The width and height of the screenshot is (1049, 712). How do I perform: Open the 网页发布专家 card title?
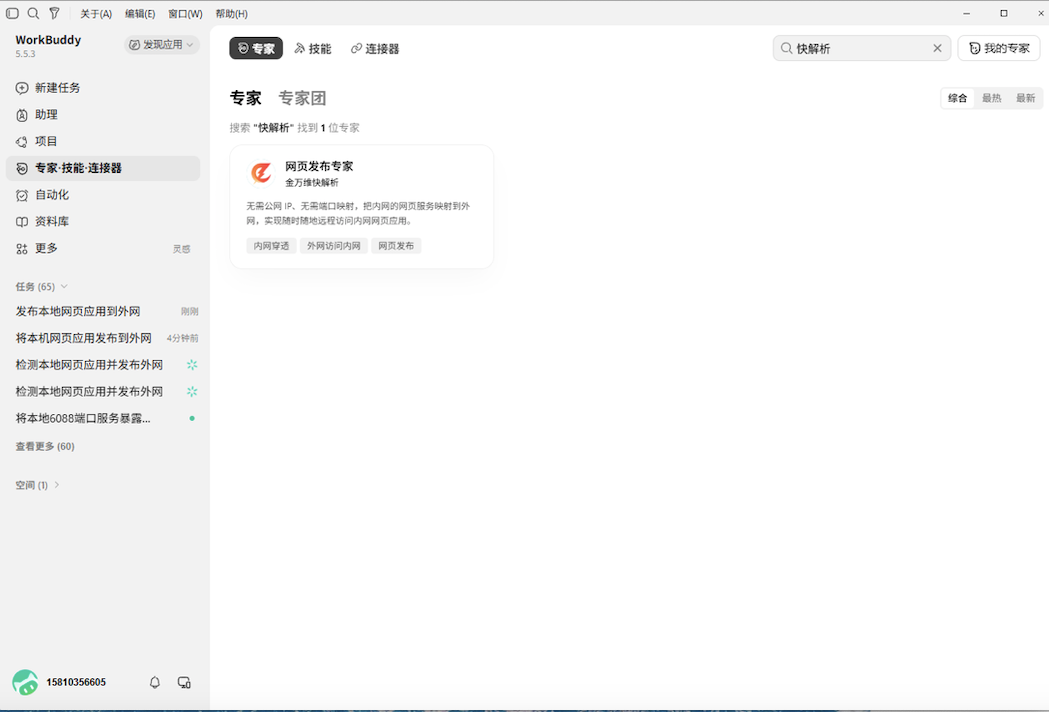pyautogui.click(x=319, y=166)
